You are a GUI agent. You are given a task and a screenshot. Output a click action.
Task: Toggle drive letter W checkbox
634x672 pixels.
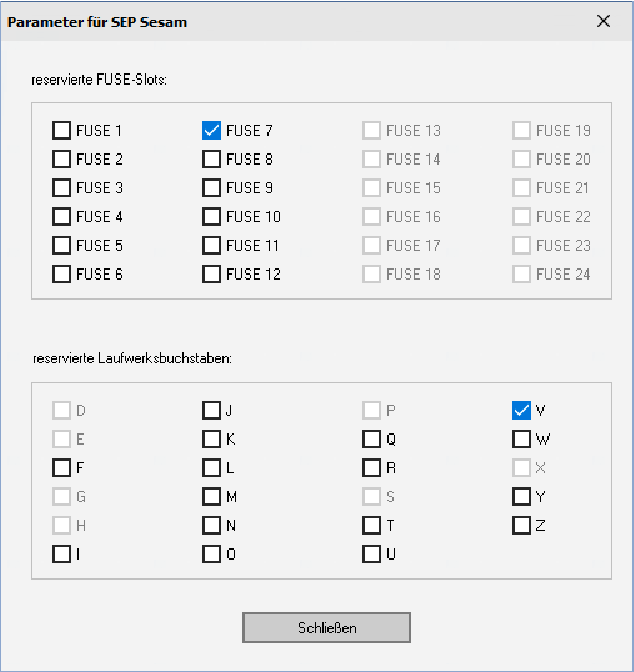coord(521,439)
